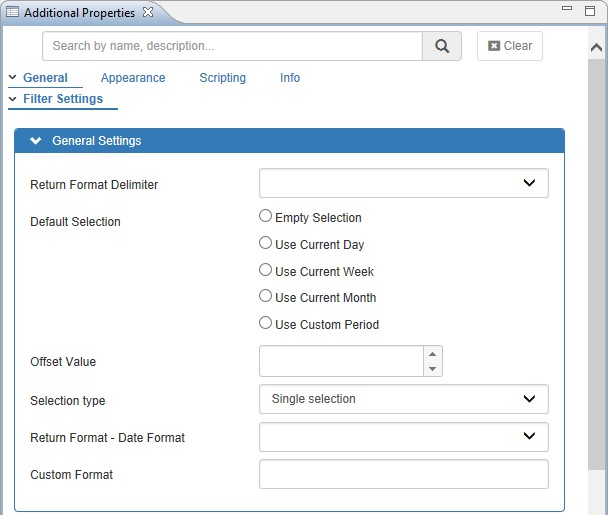Collapse General Settings panel header chevron
Screen dimensions: 608x515
coord(36,141)
